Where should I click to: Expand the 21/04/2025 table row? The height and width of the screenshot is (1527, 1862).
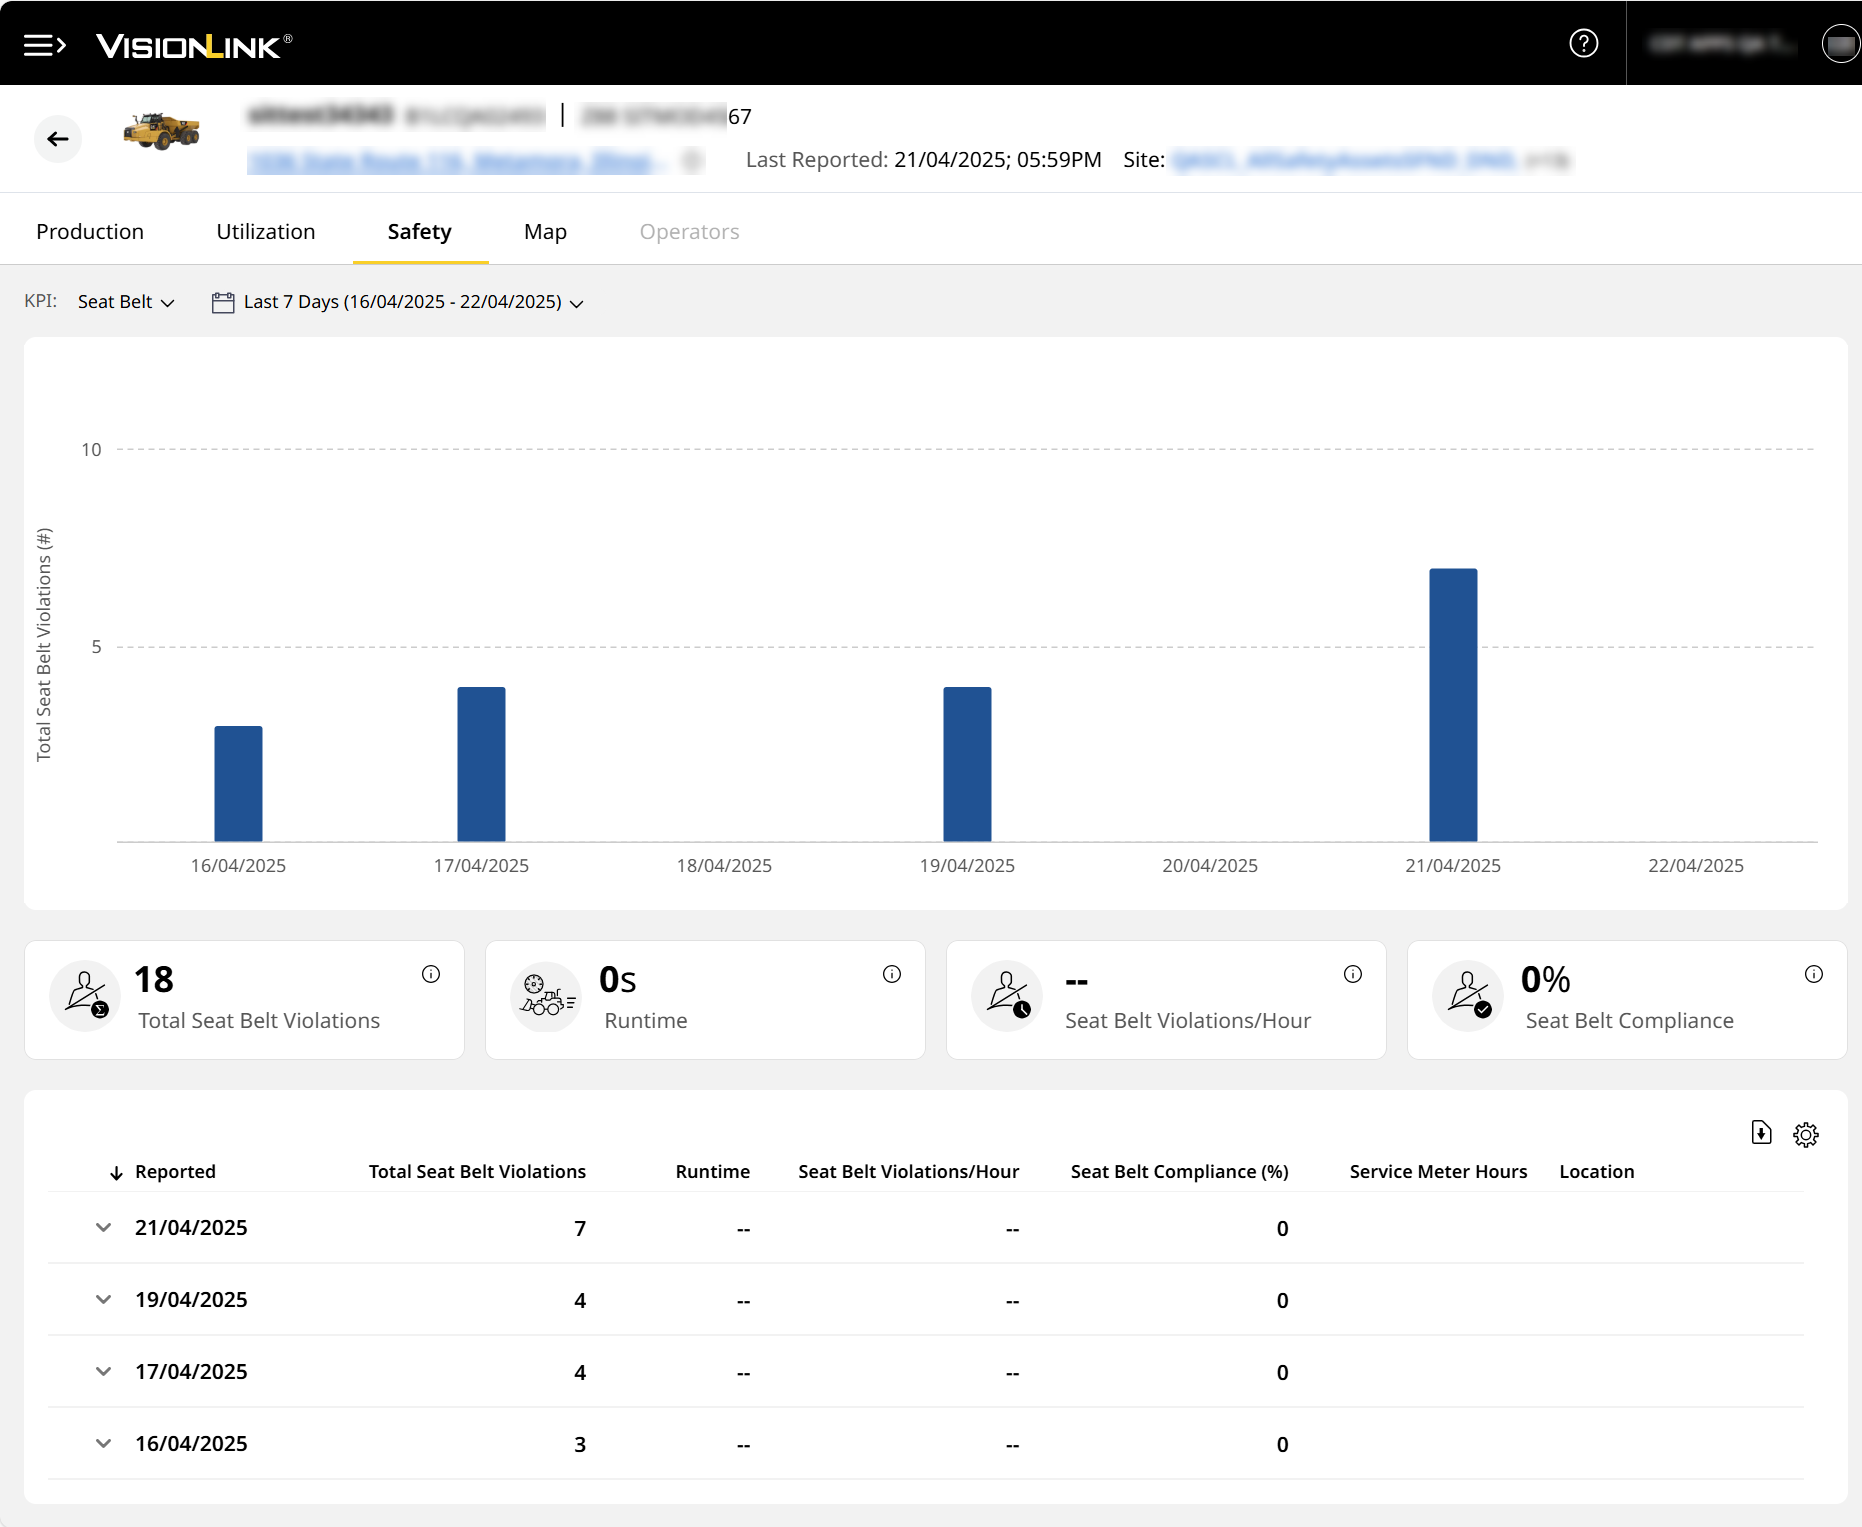tap(103, 1227)
